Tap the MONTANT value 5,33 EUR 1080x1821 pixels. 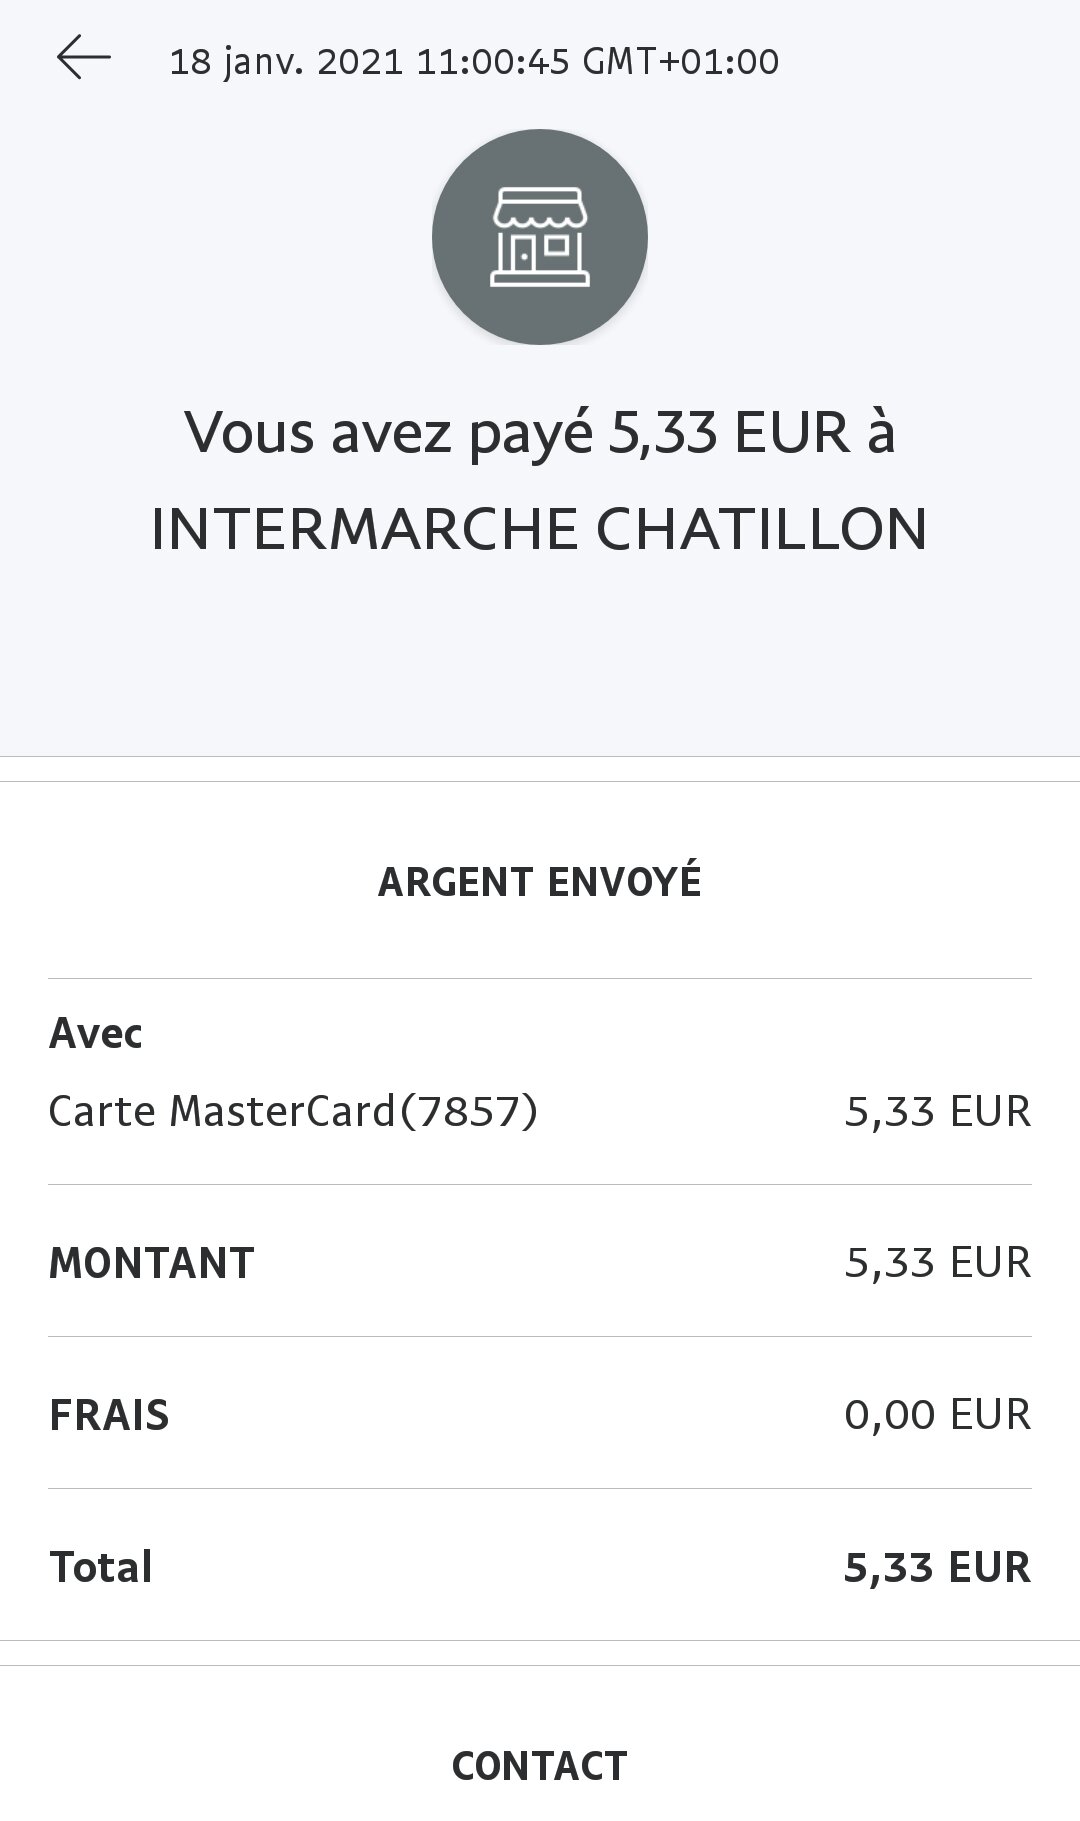937,1263
